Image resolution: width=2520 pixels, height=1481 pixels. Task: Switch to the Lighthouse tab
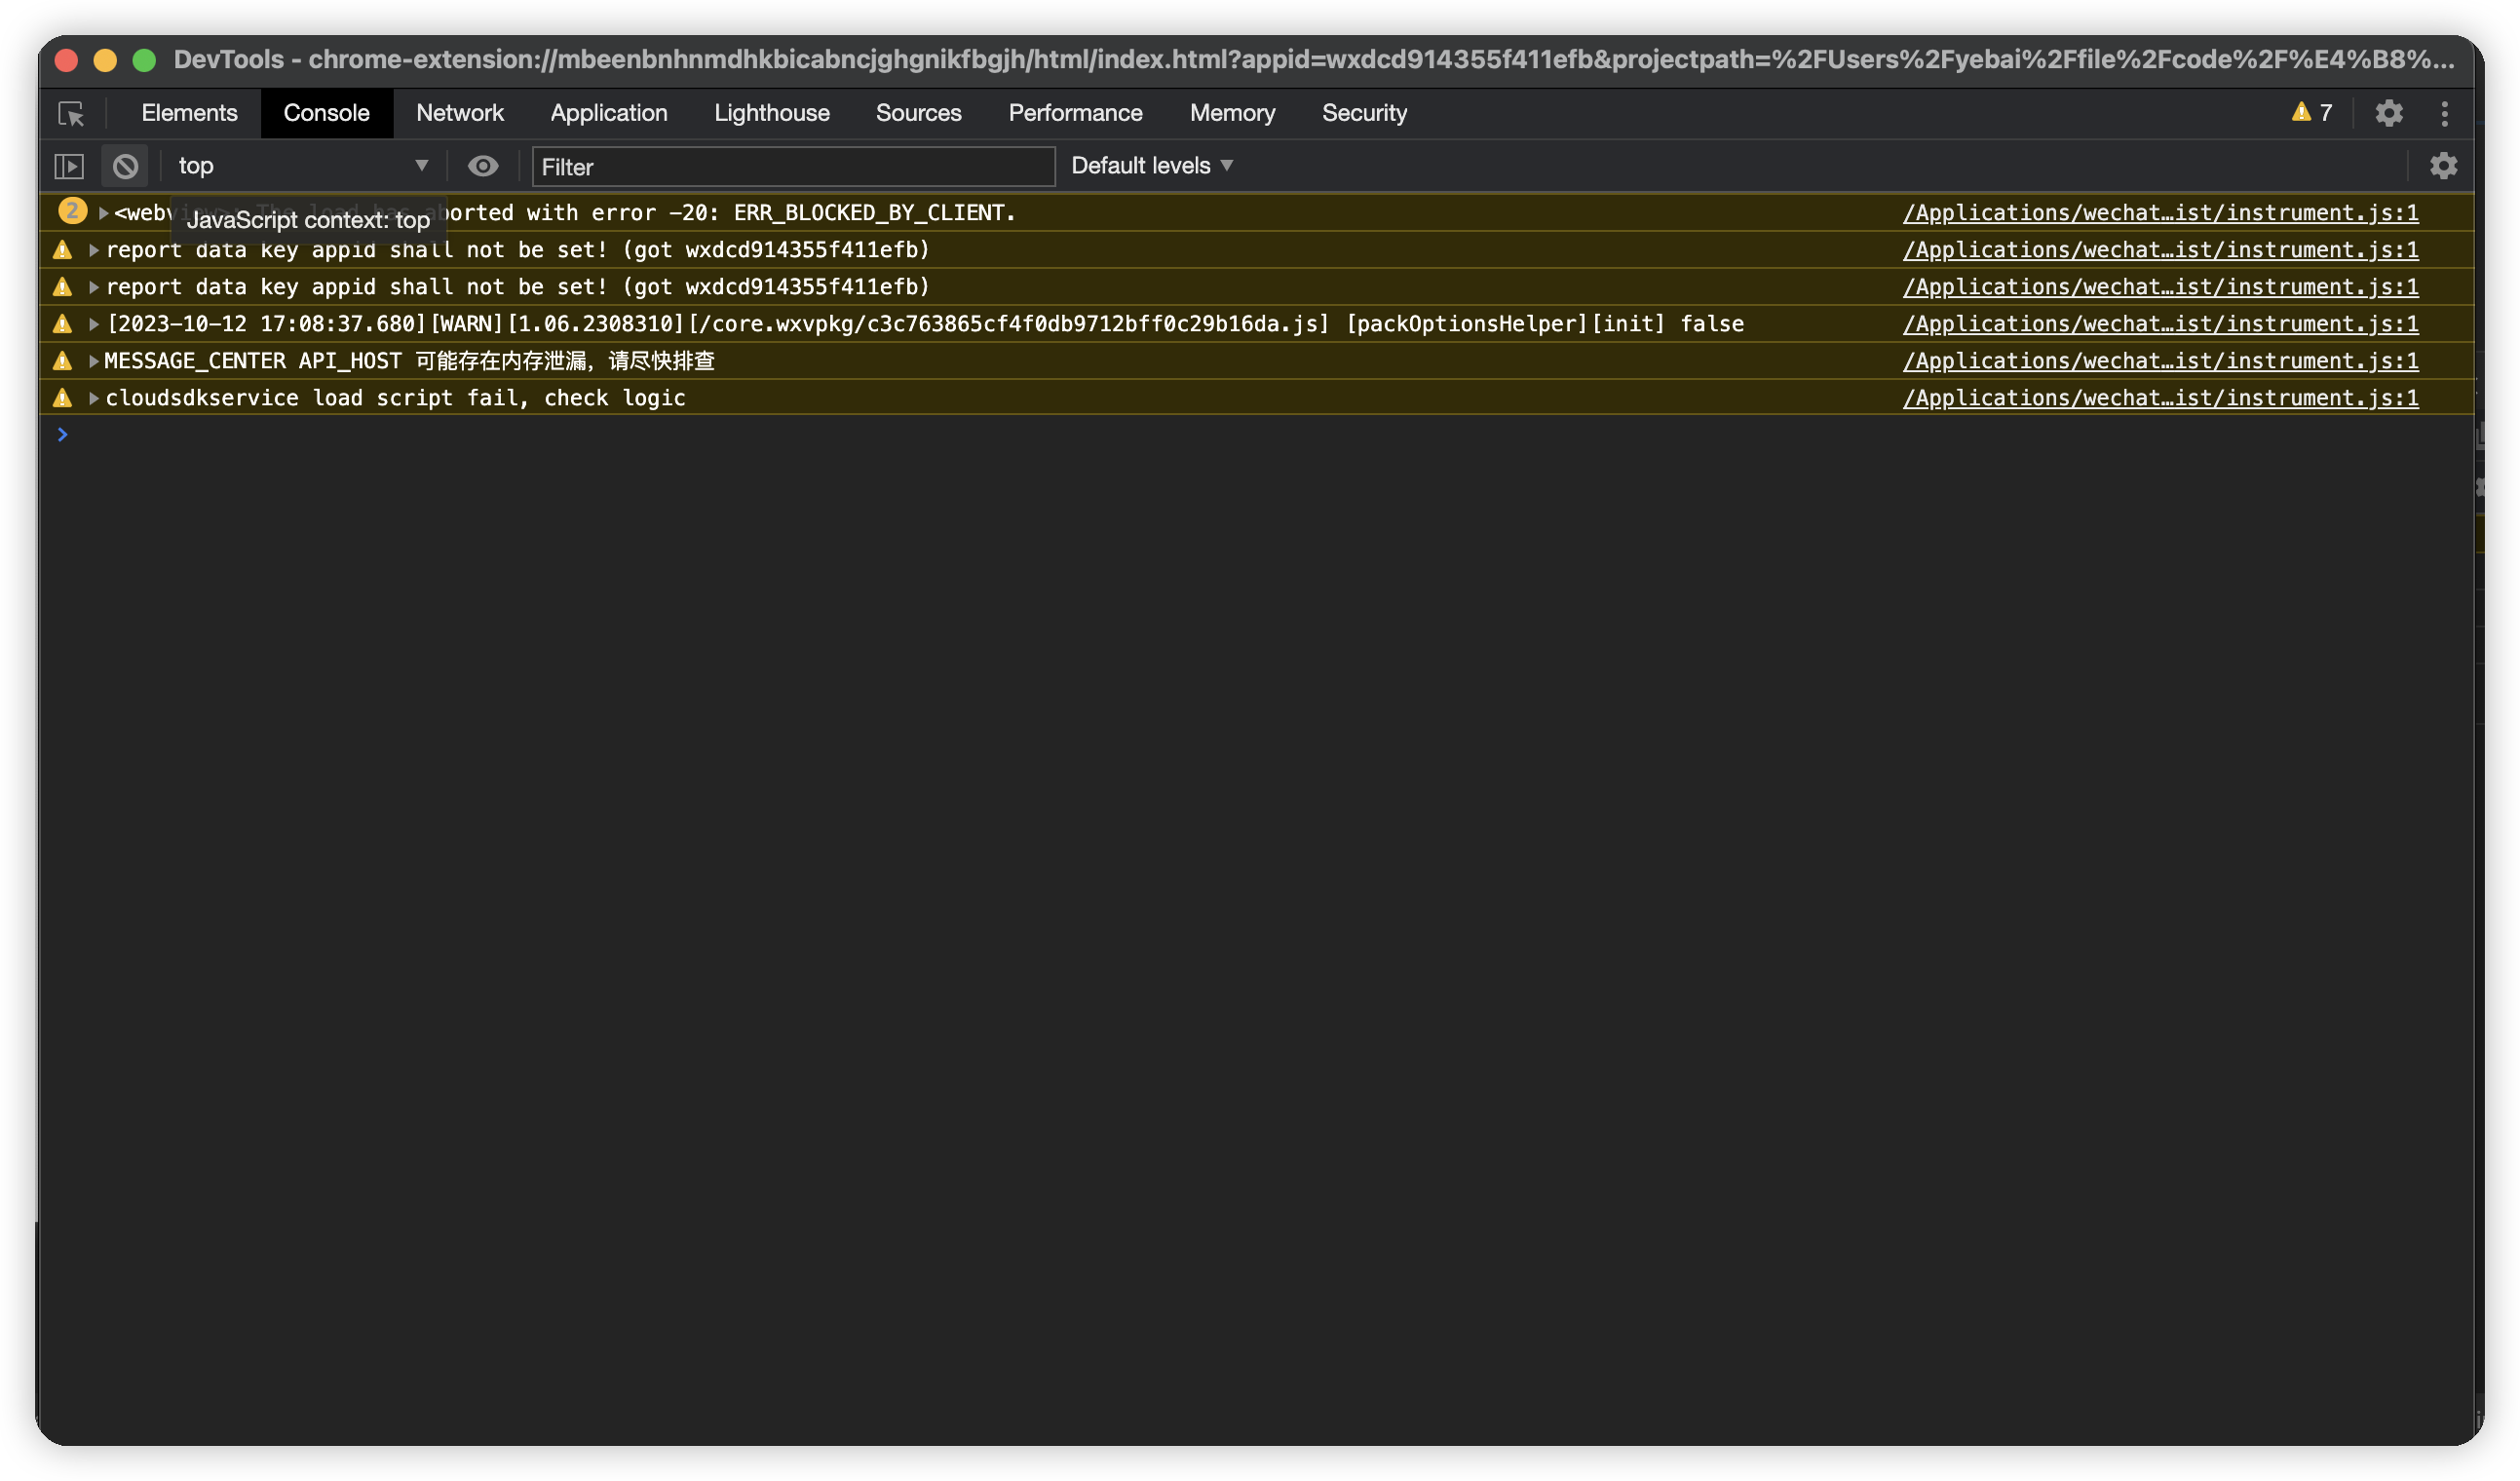pos(771,113)
